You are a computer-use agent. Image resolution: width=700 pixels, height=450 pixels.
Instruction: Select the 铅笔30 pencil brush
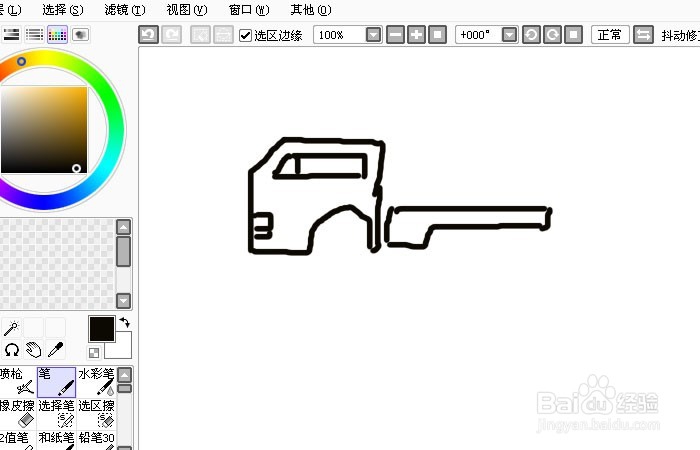pyautogui.click(x=96, y=440)
